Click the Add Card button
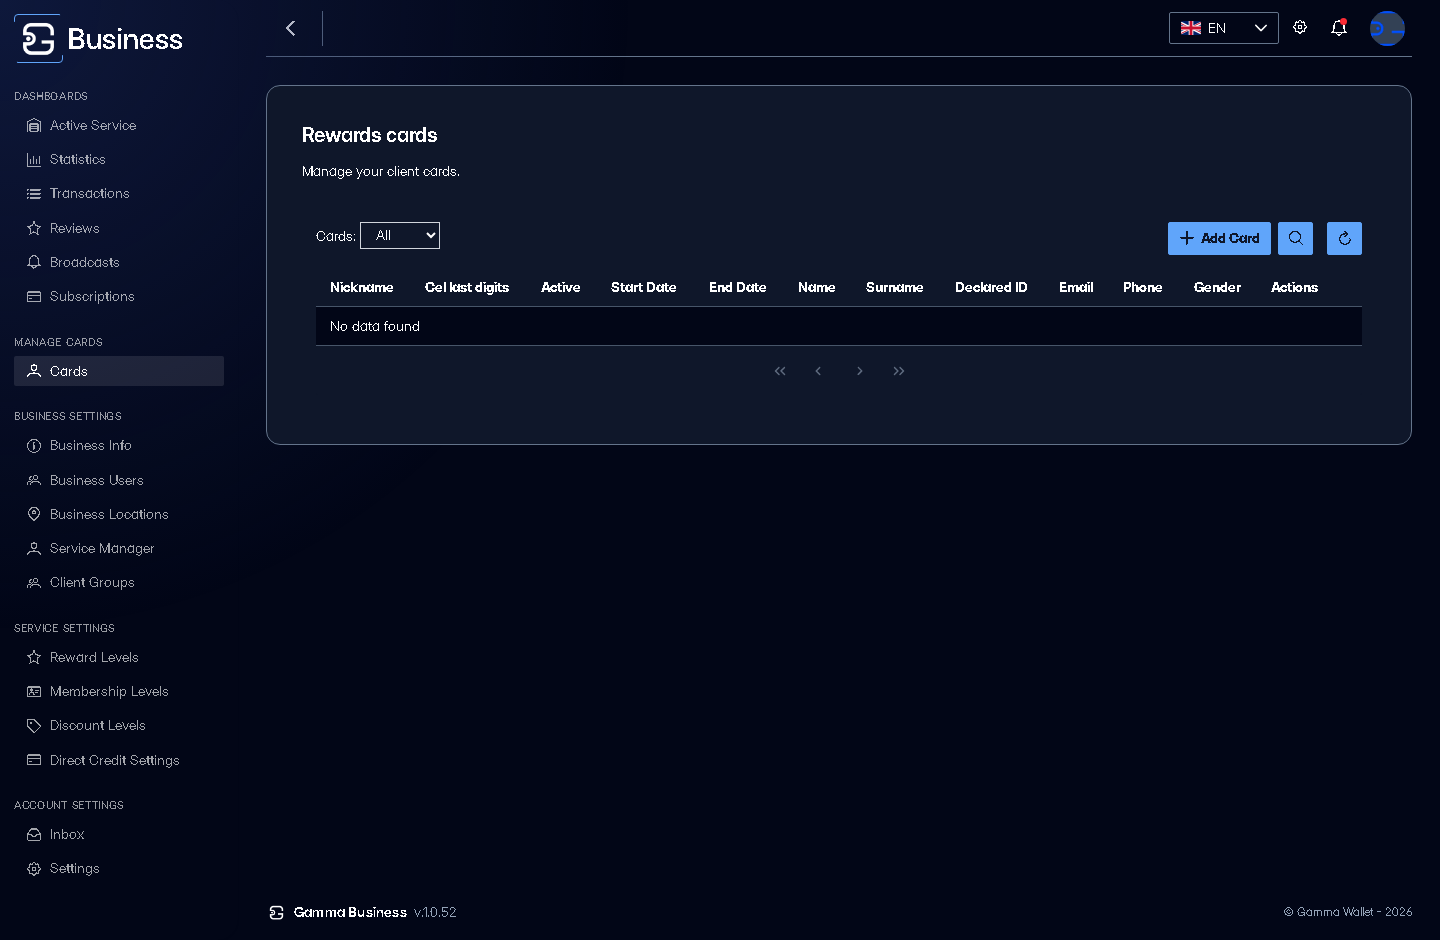Viewport: 1440px width, 940px height. [x=1219, y=238]
